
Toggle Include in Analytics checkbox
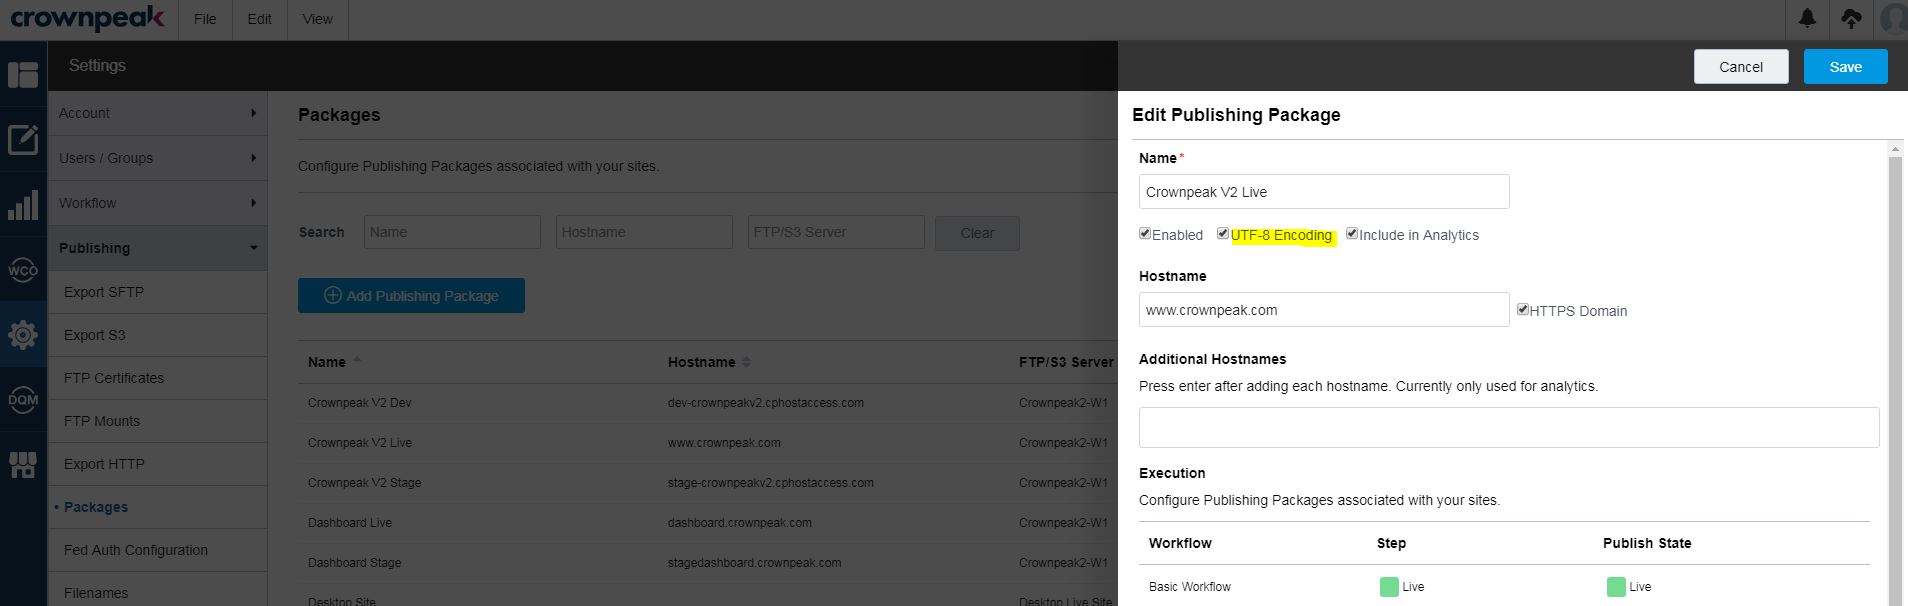click(x=1352, y=234)
